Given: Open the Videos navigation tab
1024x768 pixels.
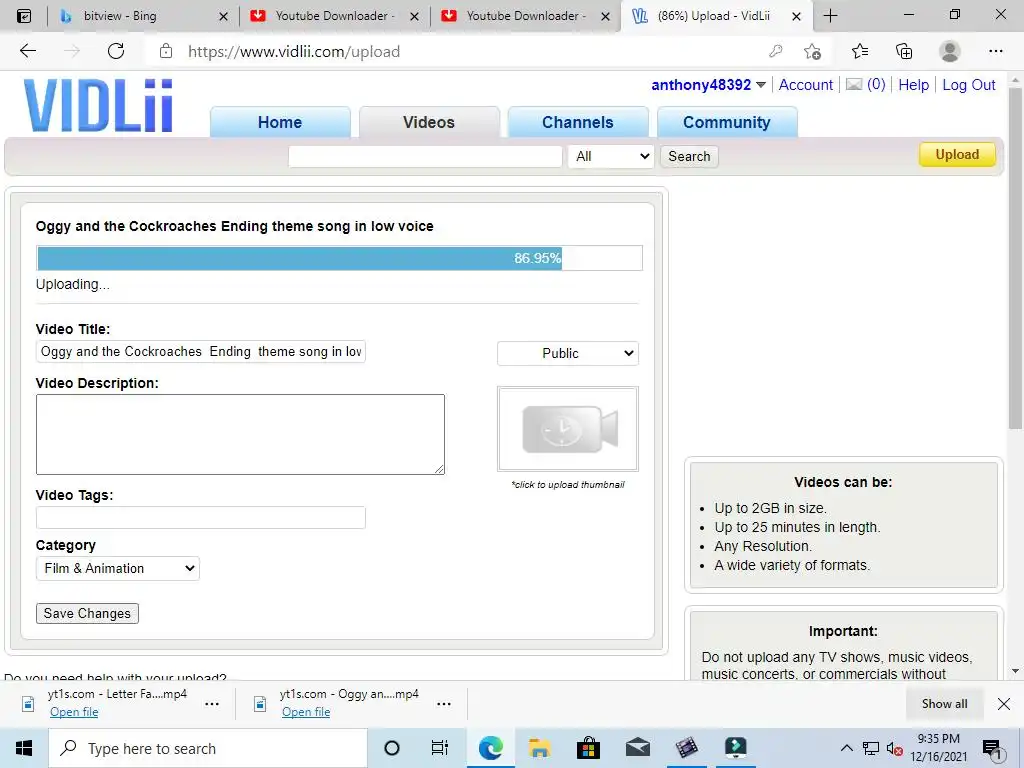Looking at the screenshot, I should 429,122.
